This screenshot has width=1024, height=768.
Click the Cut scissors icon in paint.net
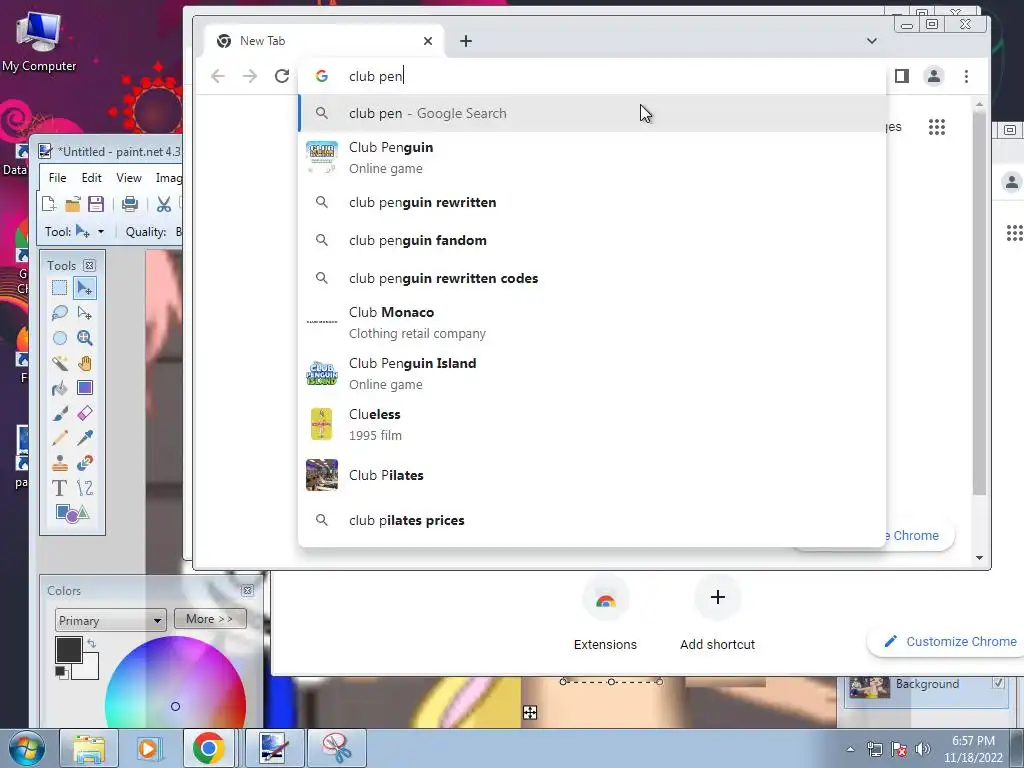coord(164,204)
